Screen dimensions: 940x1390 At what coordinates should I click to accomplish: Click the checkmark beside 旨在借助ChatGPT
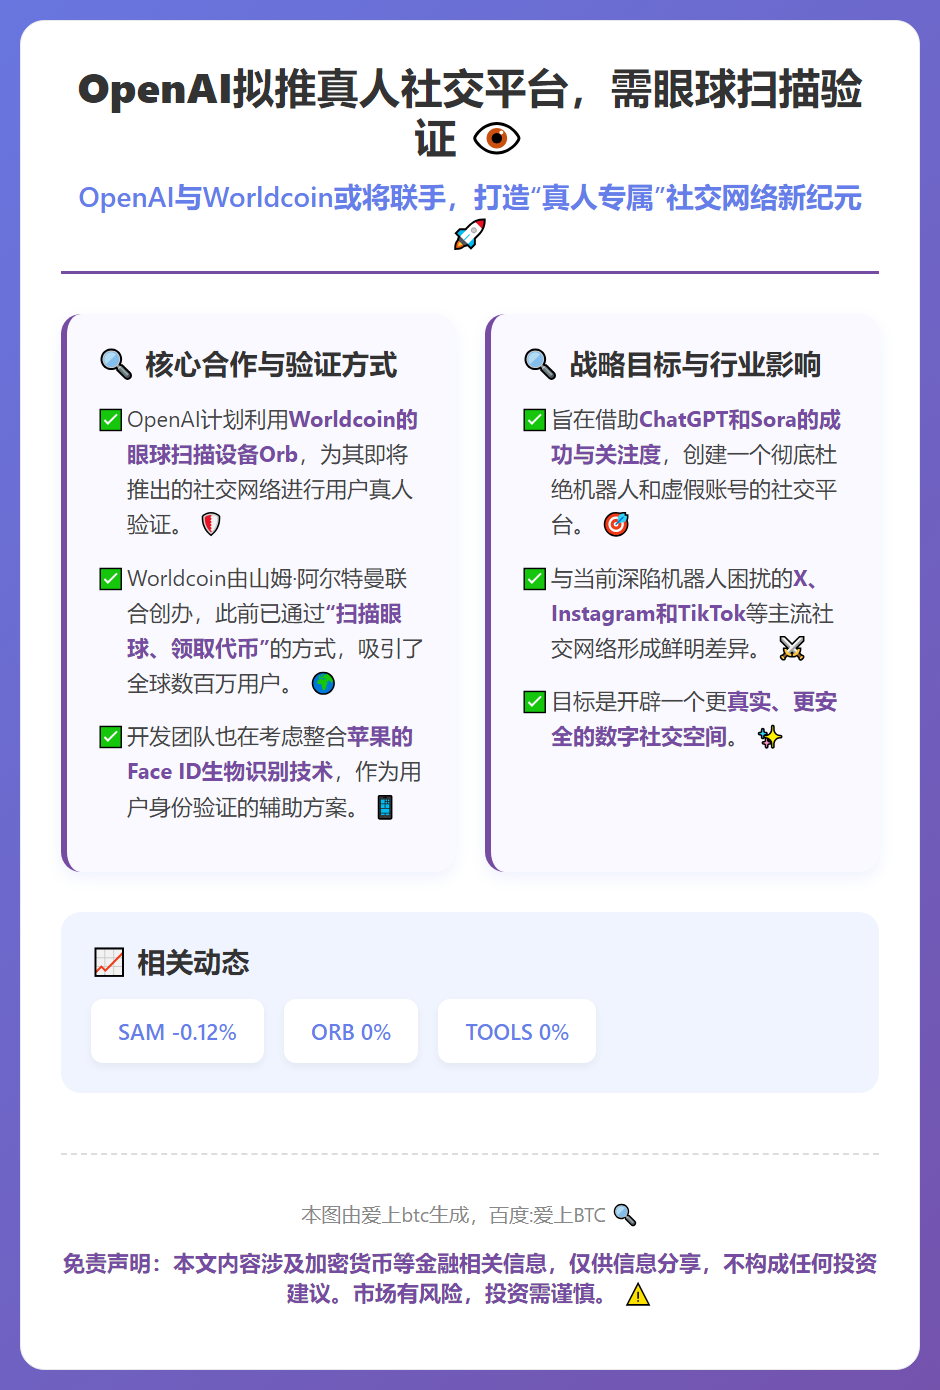point(535,420)
